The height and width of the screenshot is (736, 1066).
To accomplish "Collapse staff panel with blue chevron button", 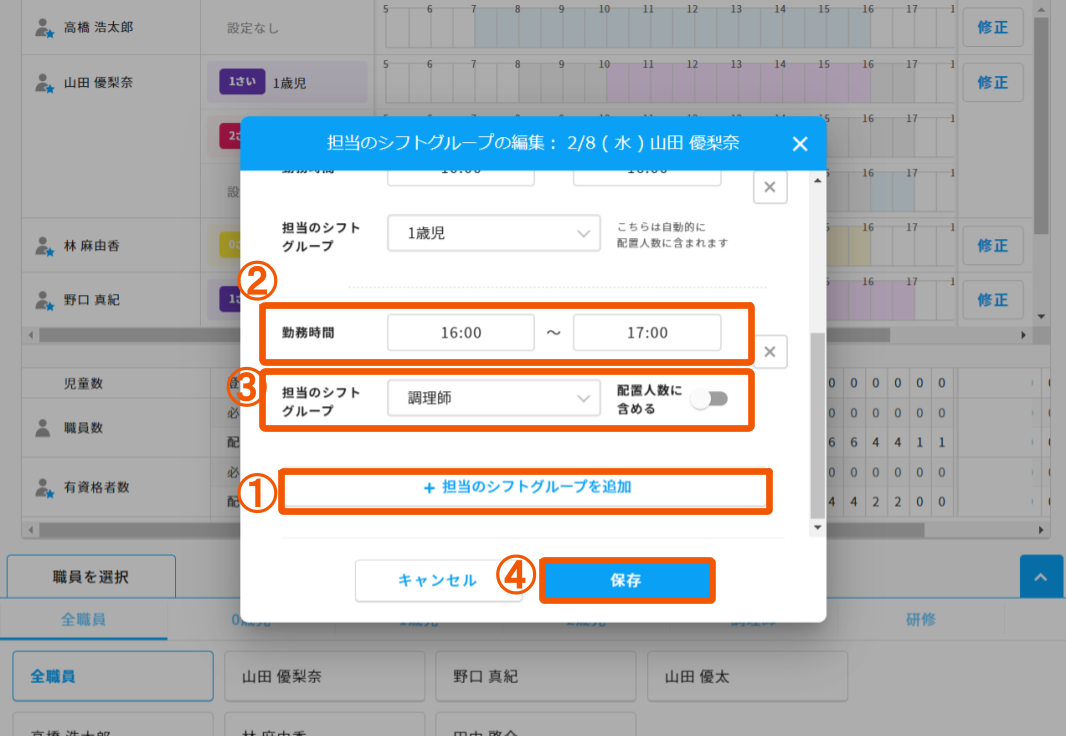I will pos(1040,578).
